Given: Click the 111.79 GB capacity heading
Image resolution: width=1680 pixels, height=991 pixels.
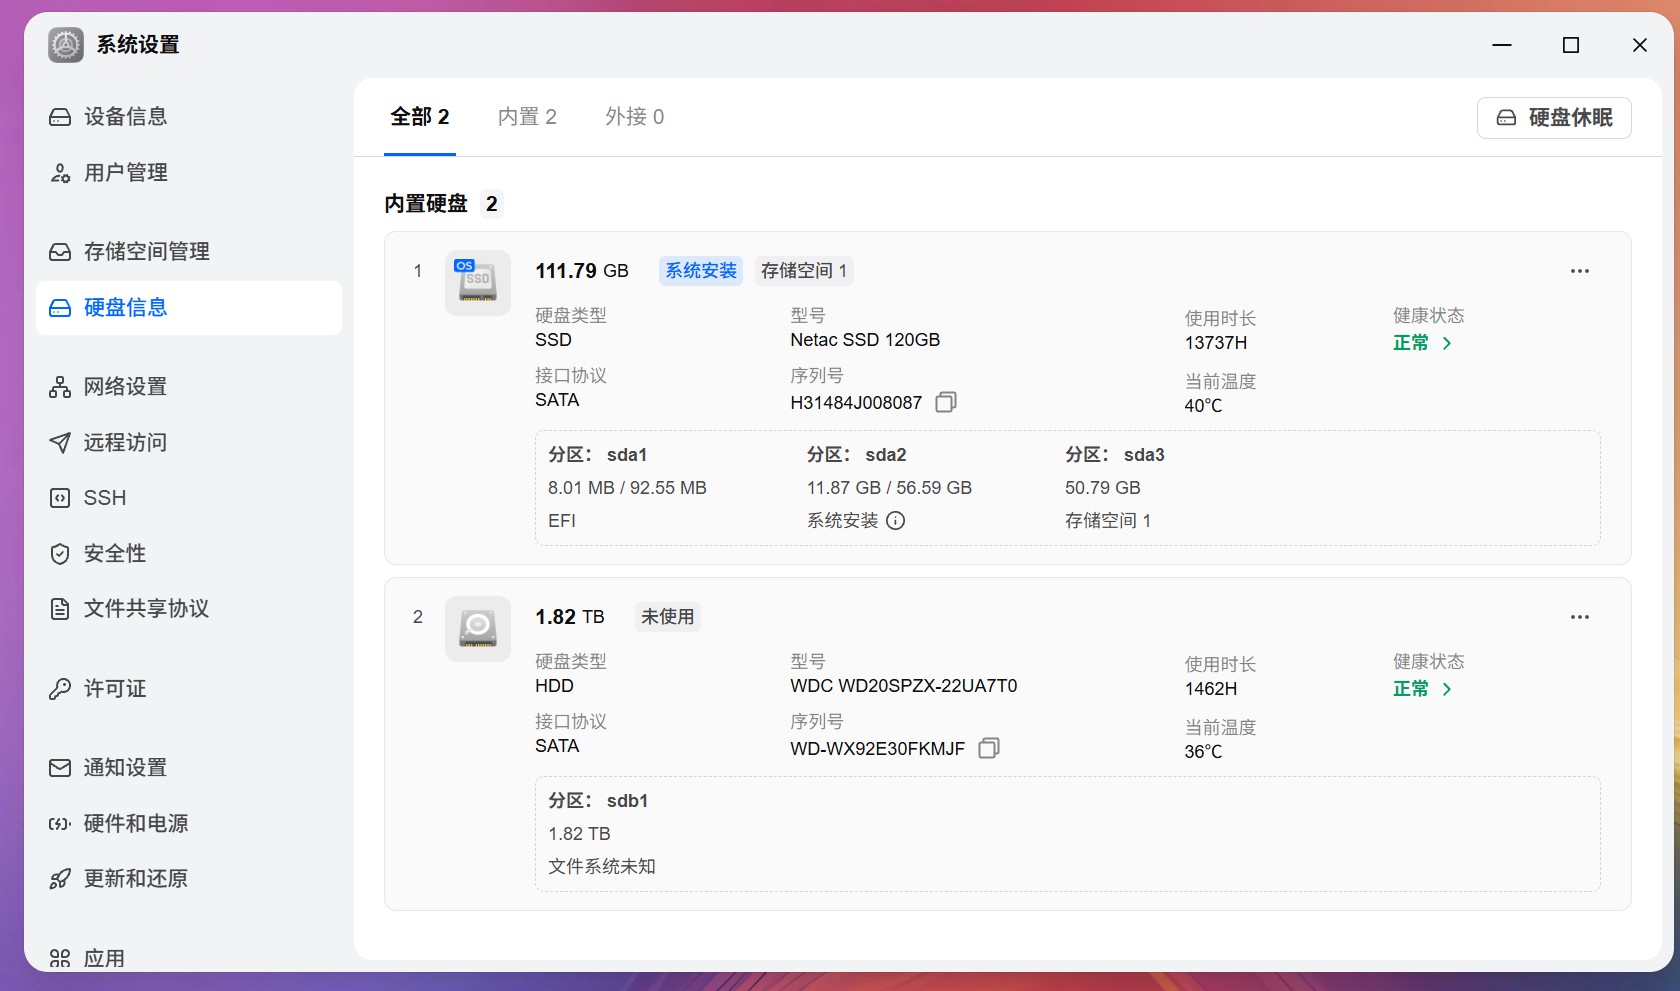Looking at the screenshot, I should coord(582,271).
